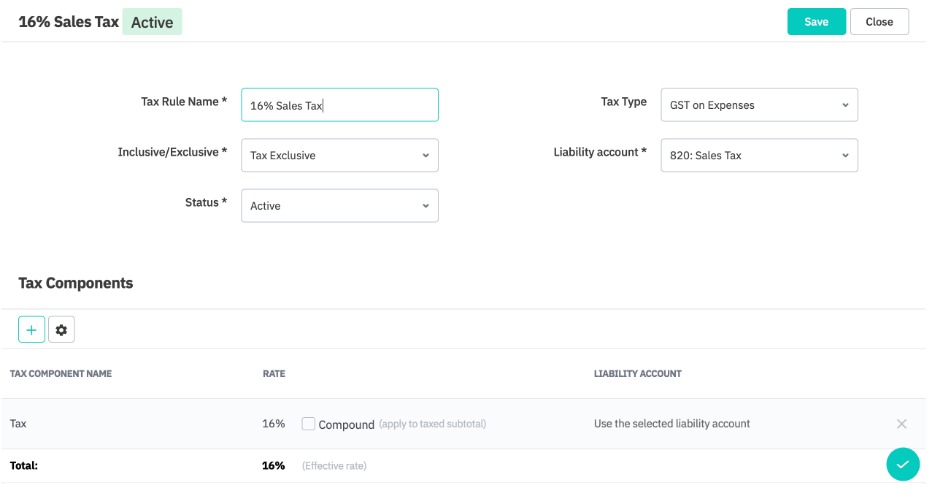This screenshot has width=932, height=496.
Task: Expand the Inclusive/Exclusive dropdown
Action: coord(339,155)
